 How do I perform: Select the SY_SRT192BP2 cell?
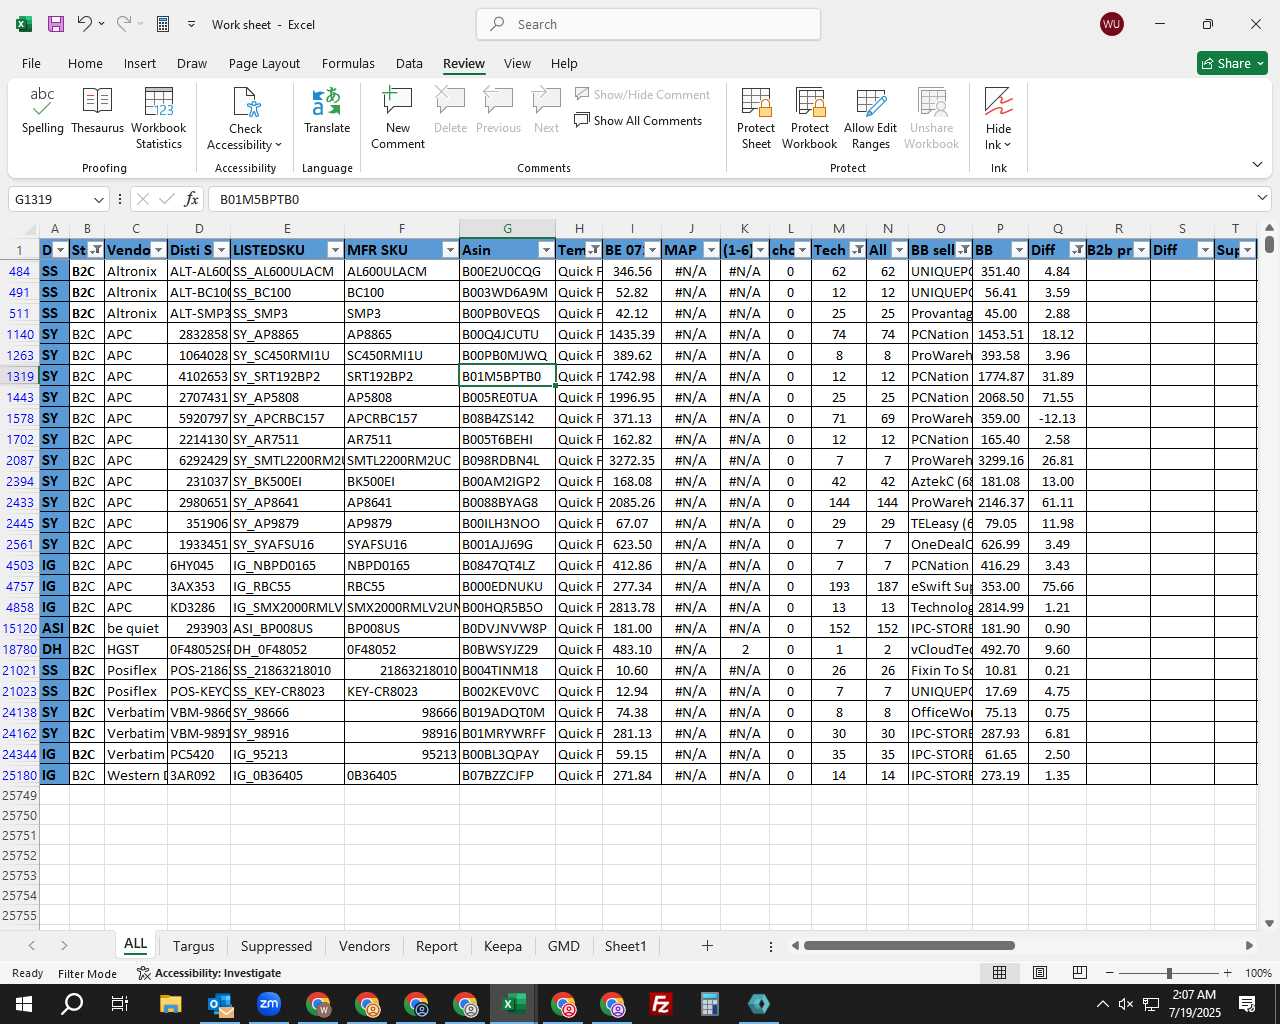pos(287,376)
